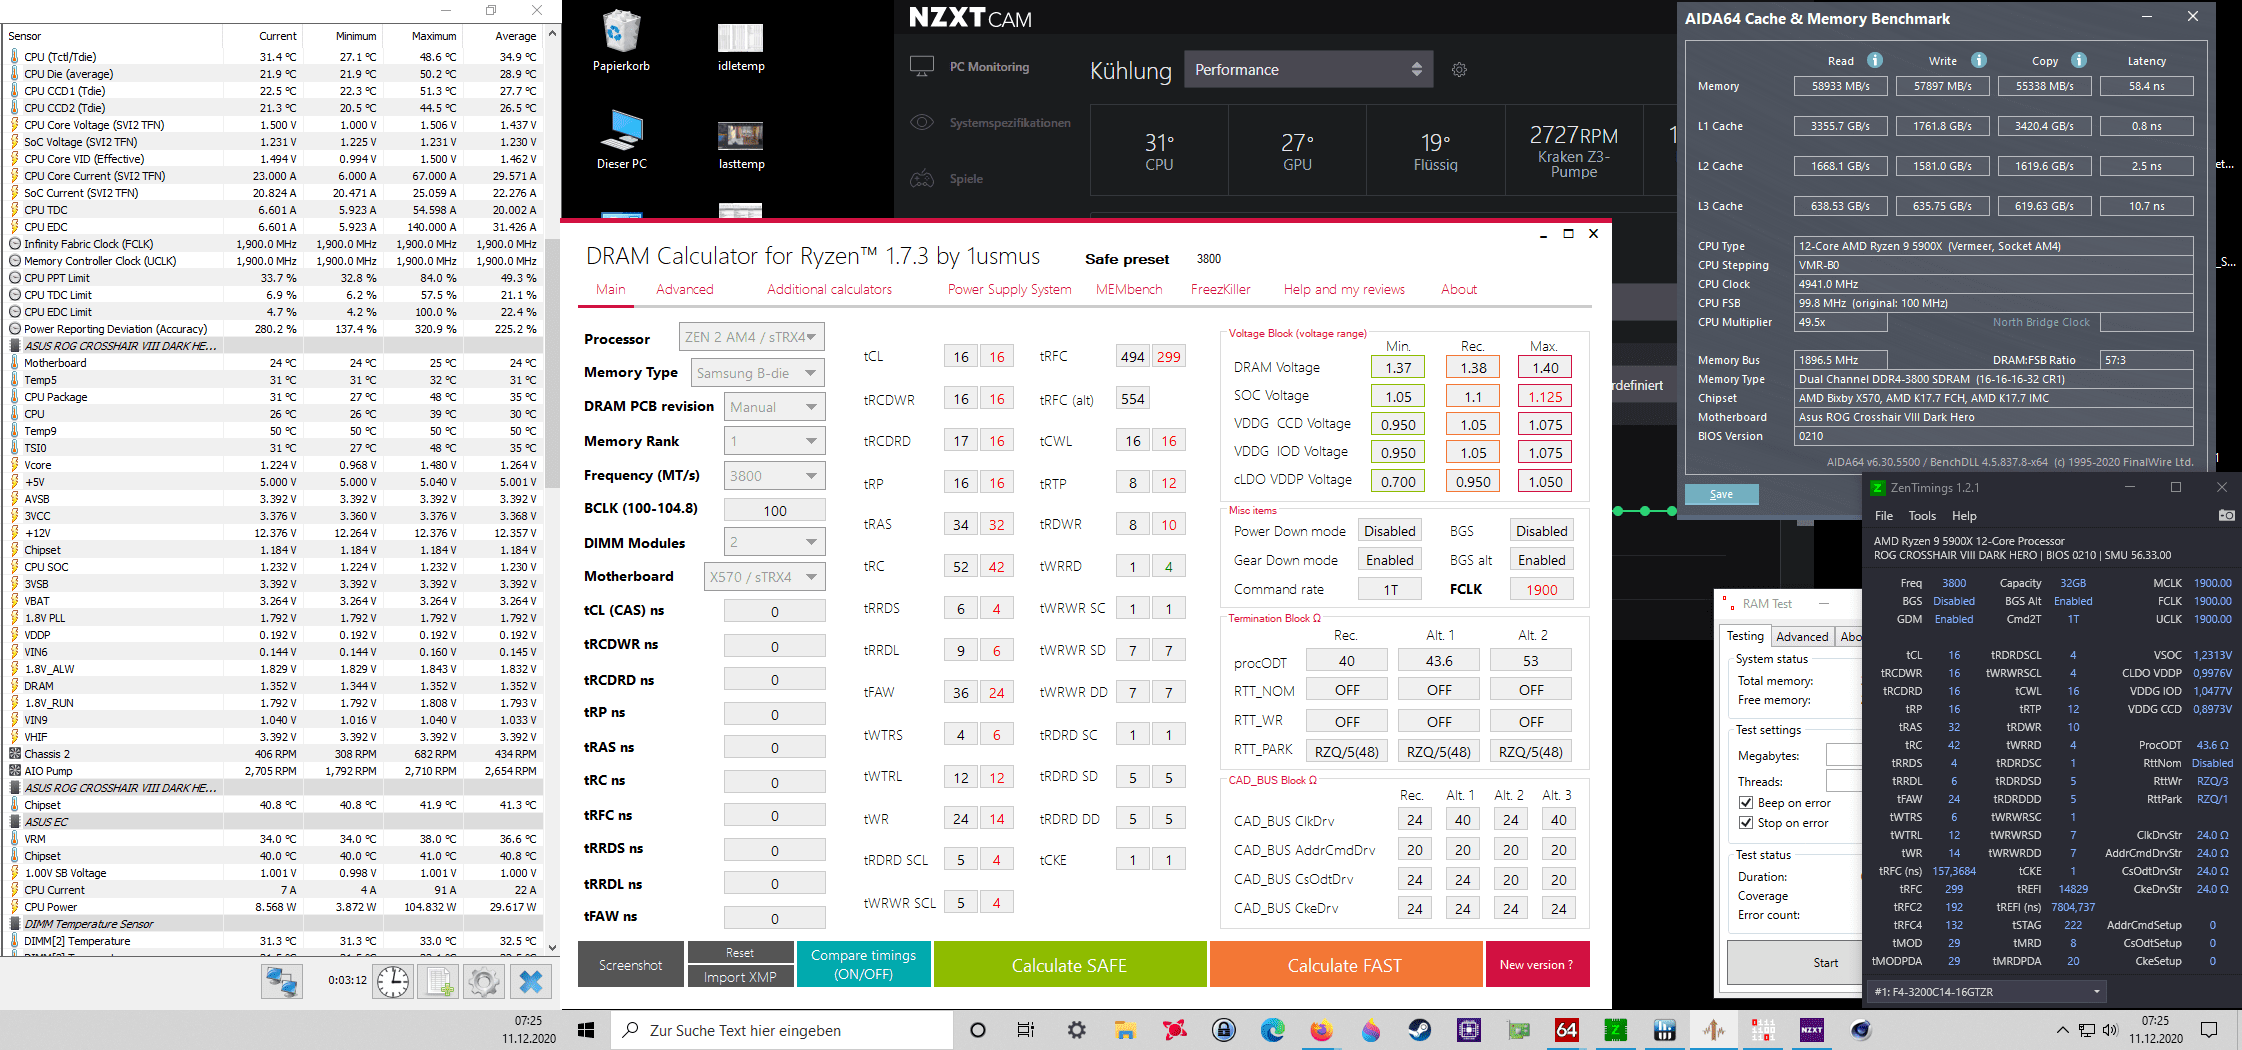Start the RAM Test

click(x=1796, y=963)
